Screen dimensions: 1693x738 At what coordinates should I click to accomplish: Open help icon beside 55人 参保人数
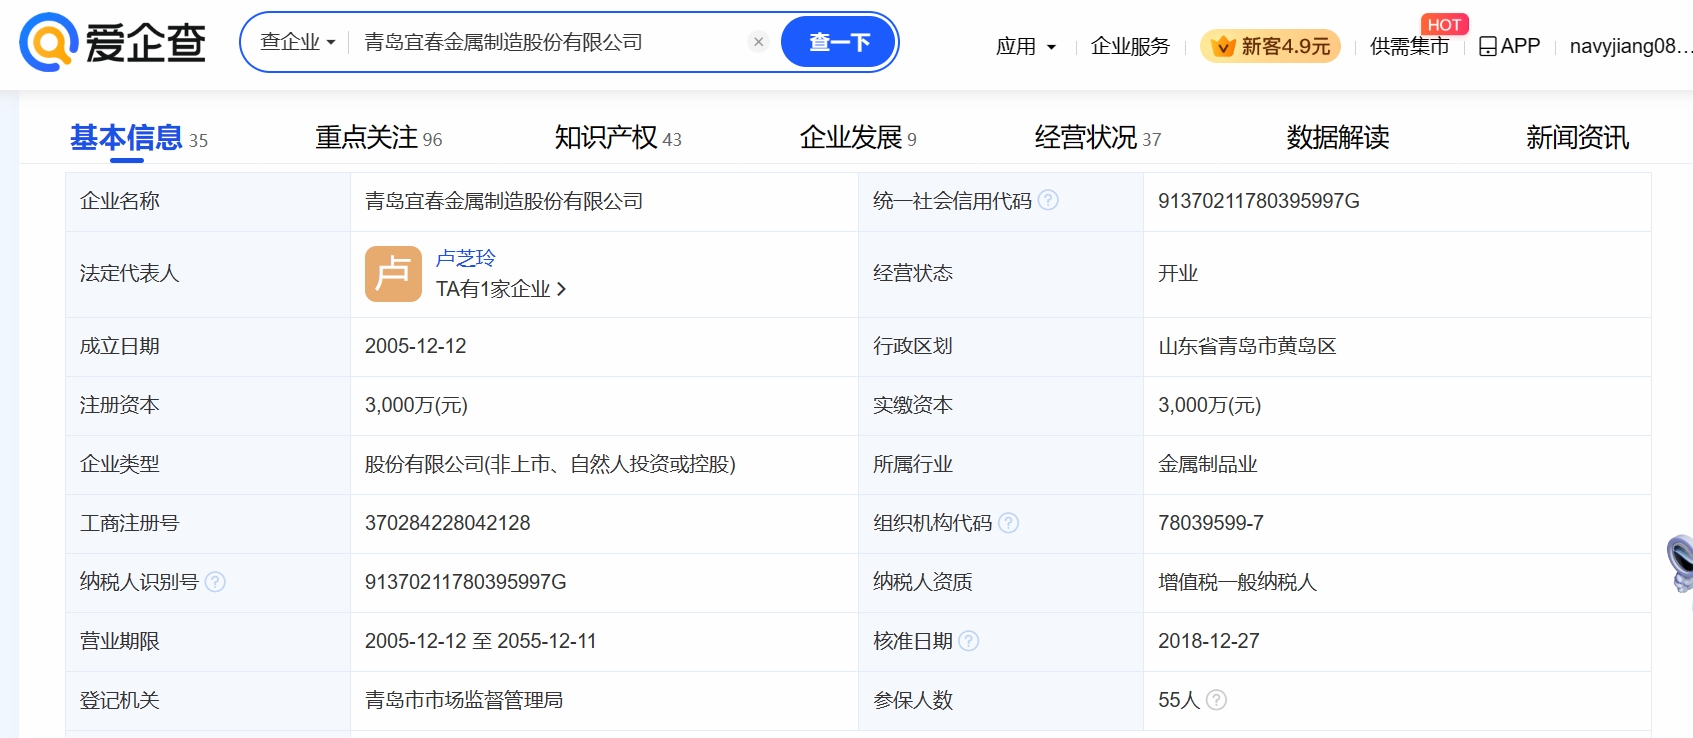point(1216,700)
